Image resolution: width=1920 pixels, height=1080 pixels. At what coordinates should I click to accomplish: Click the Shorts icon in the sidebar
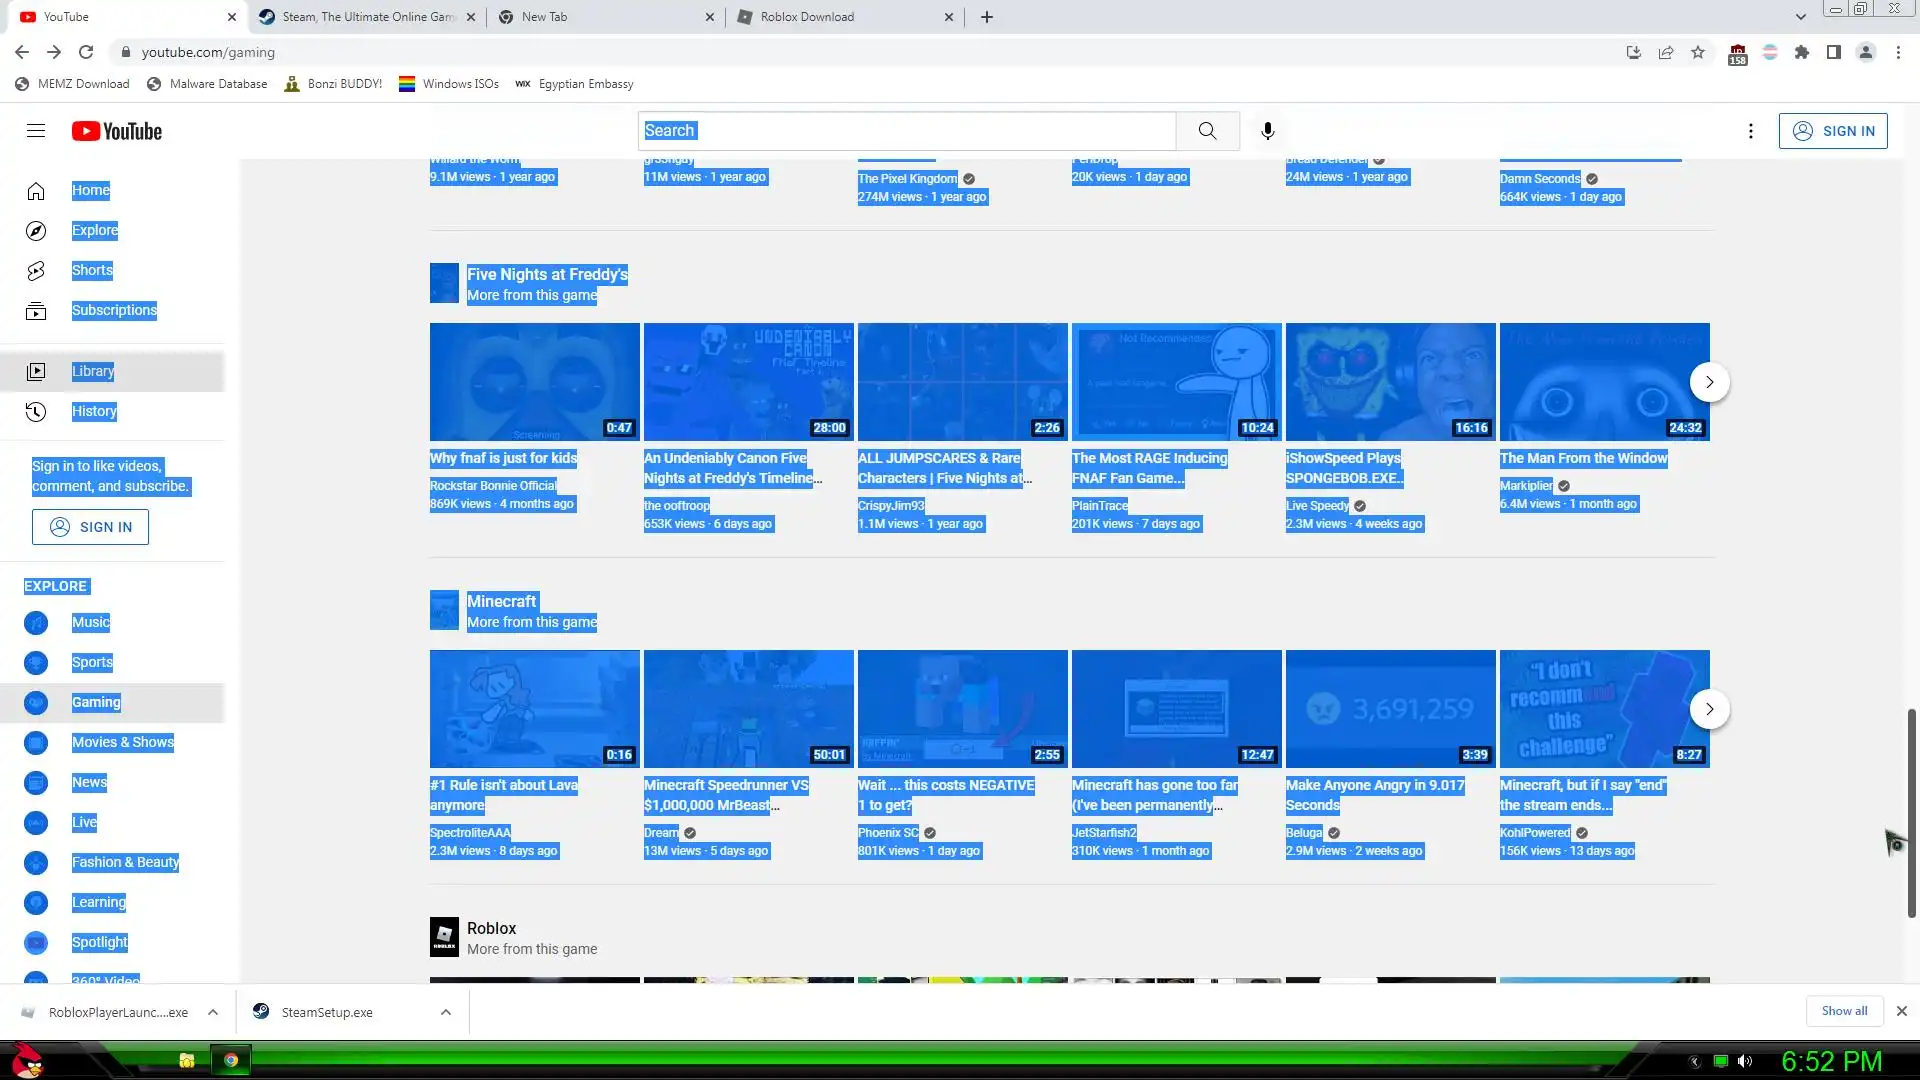pos(36,271)
